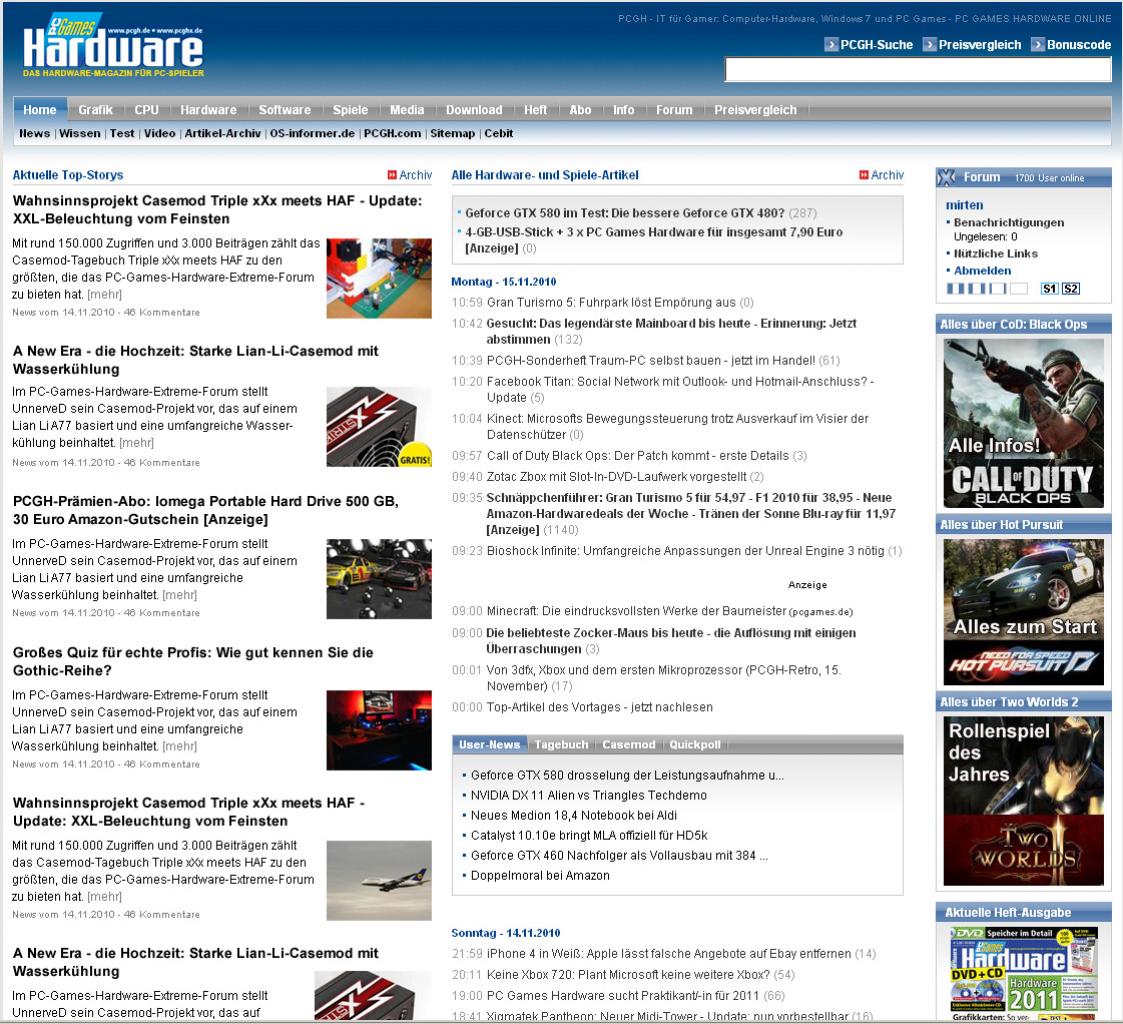This screenshot has width=1123, height=1024.
Task: Open the Heft menu item
Action: point(535,110)
